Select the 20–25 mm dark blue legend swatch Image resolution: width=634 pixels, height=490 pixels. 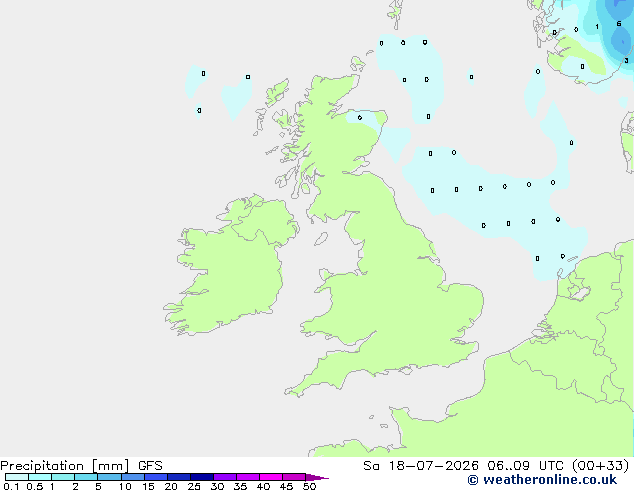(179, 477)
